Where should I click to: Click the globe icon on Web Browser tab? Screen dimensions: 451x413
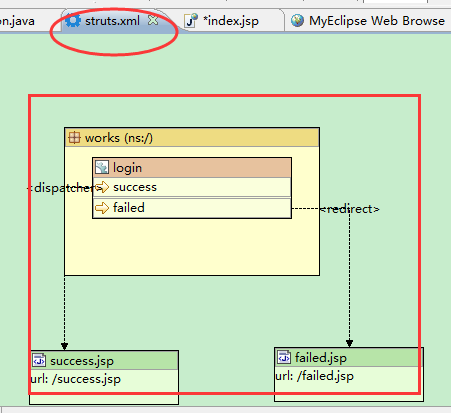pos(297,21)
